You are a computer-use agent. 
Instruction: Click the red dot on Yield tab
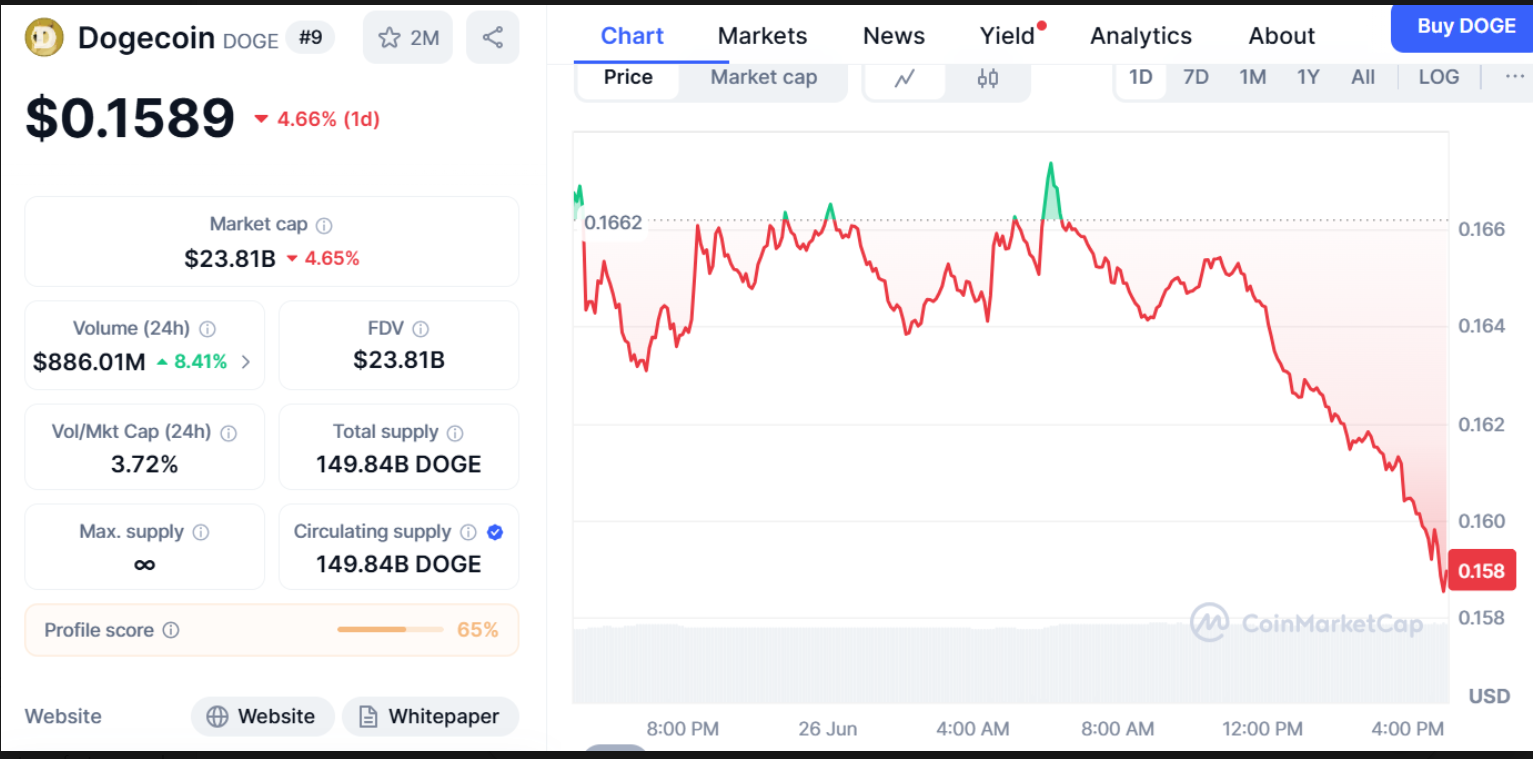click(x=1041, y=25)
